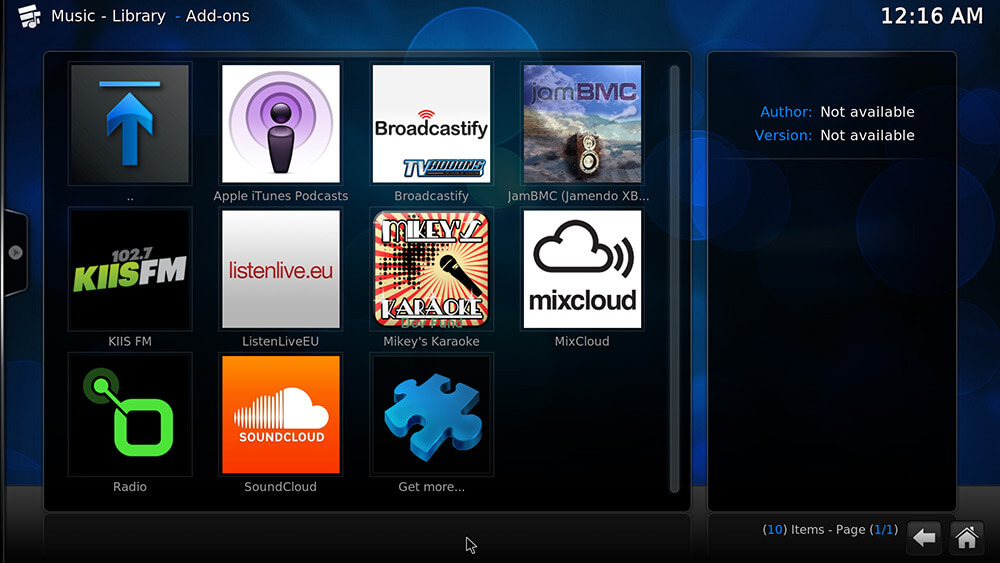The width and height of the screenshot is (1000, 563).
Task: Select the Radio add-on
Action: point(129,414)
